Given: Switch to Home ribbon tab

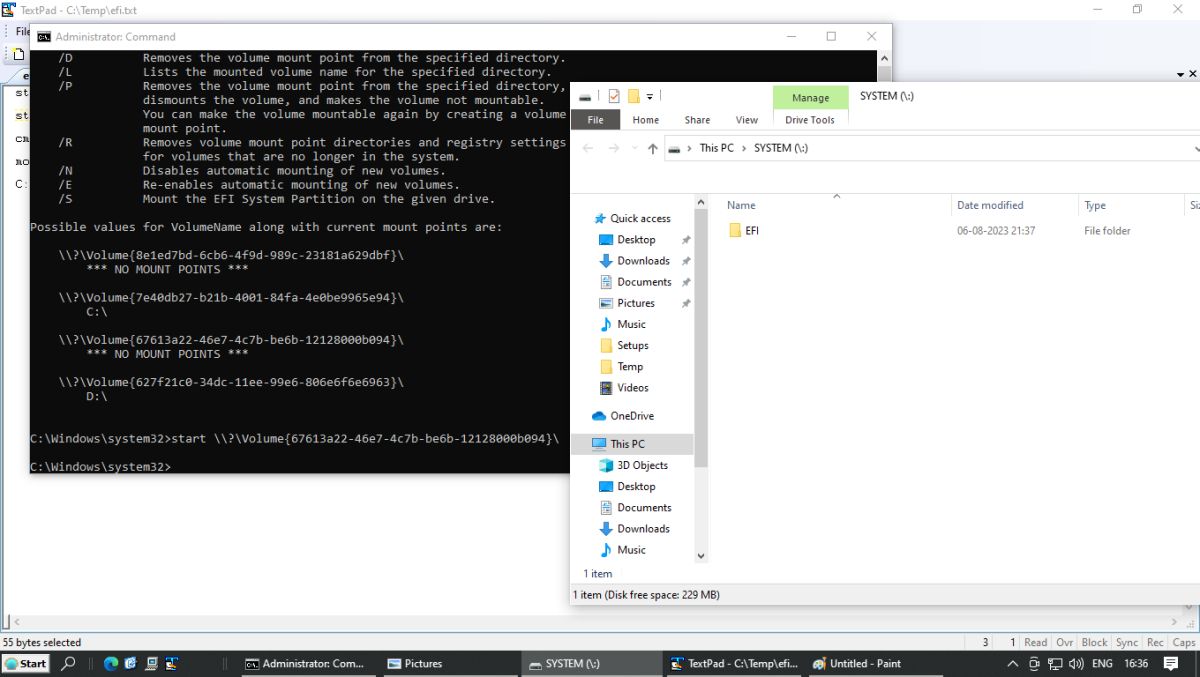Looking at the screenshot, I should click(x=646, y=120).
